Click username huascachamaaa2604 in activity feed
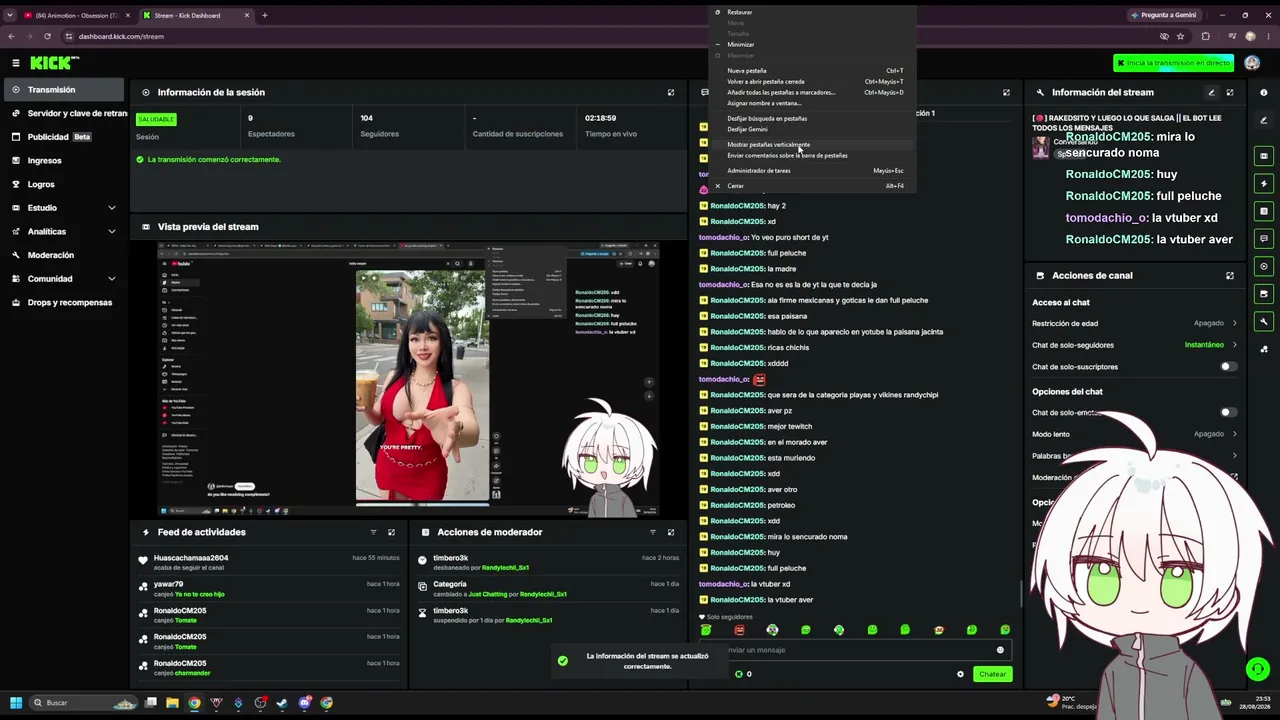This screenshot has height=720, width=1280. 191,558
